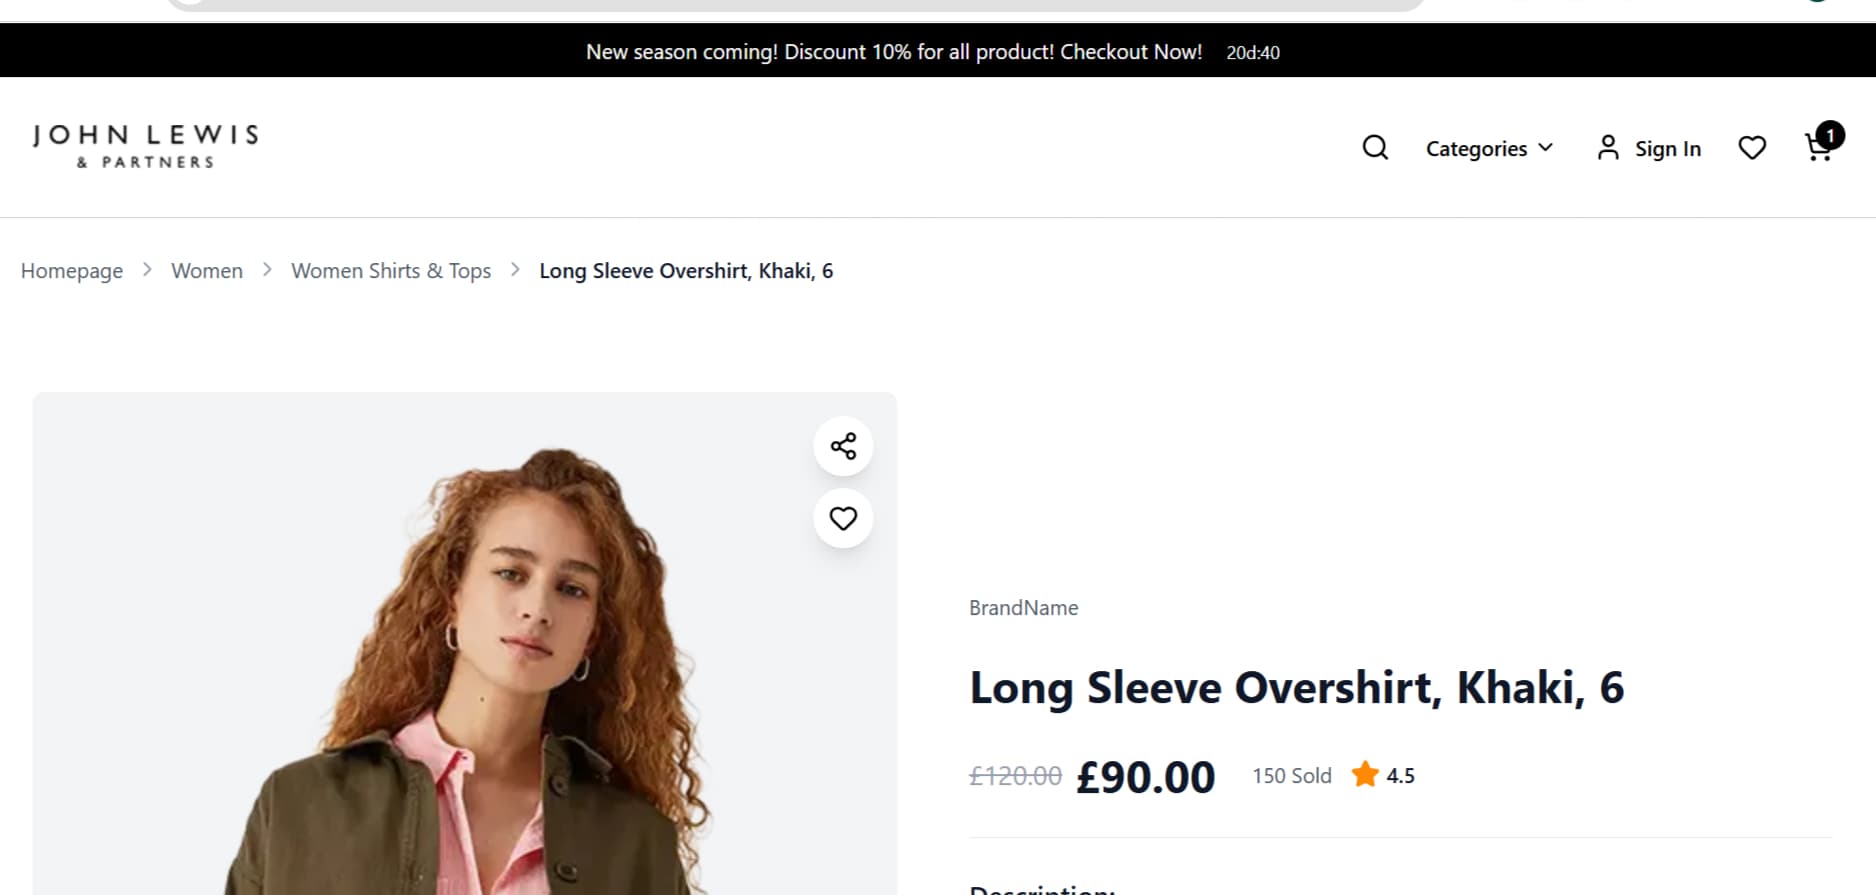Click the shopping cart icon
This screenshot has height=895, width=1876.
point(1817,147)
